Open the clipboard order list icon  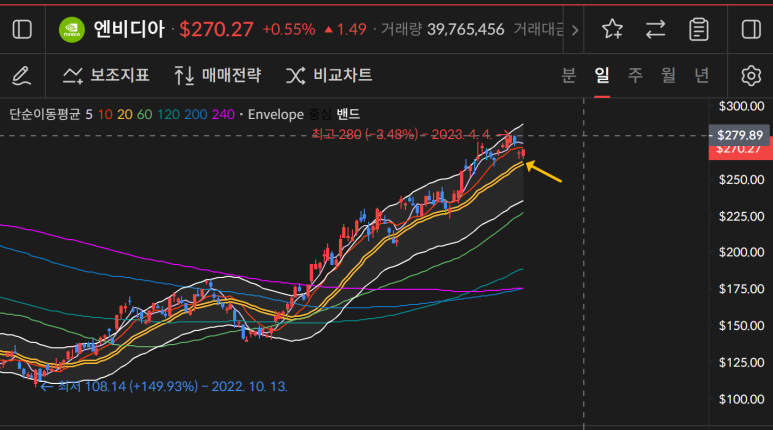(699, 30)
